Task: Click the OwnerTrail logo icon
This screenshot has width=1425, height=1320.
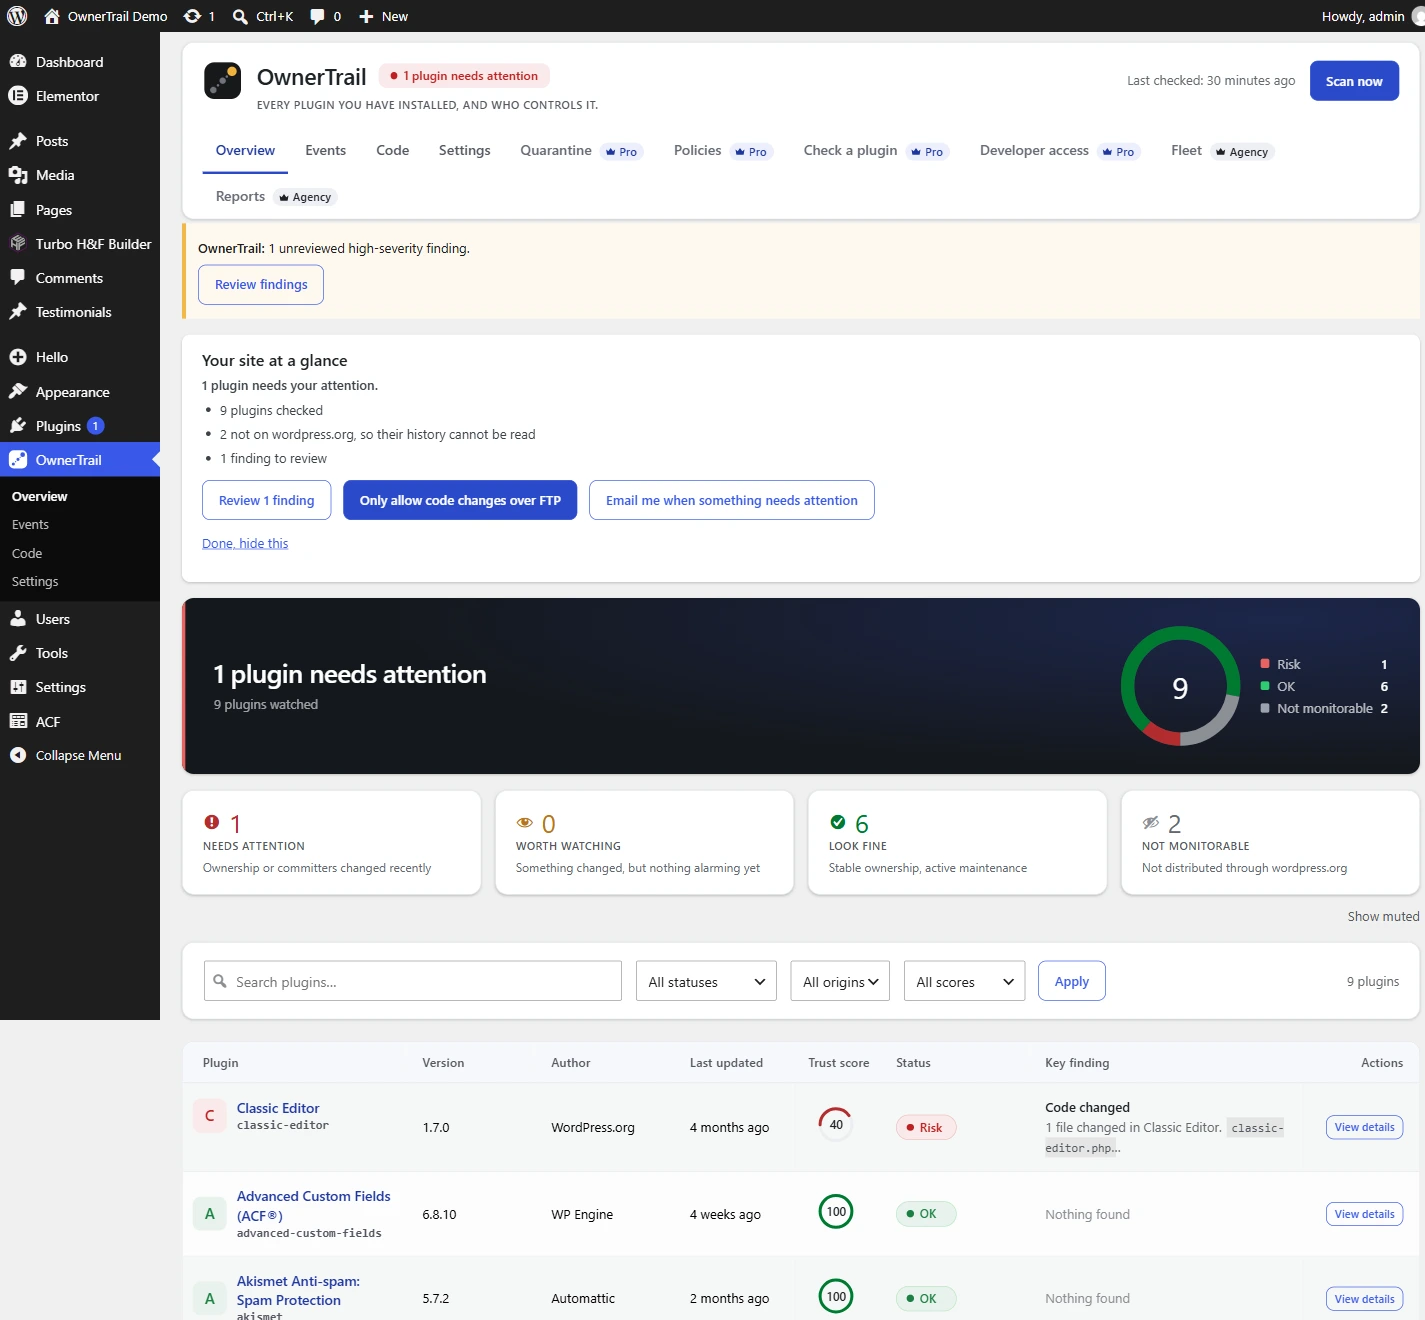Action: pyautogui.click(x=223, y=81)
